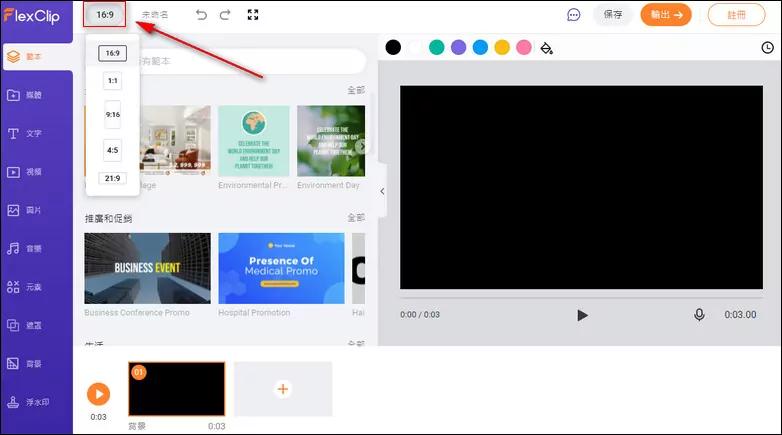This screenshot has height=435, width=782.
Task: Show all in 推廣和促銷 category
Action: (x=356, y=218)
